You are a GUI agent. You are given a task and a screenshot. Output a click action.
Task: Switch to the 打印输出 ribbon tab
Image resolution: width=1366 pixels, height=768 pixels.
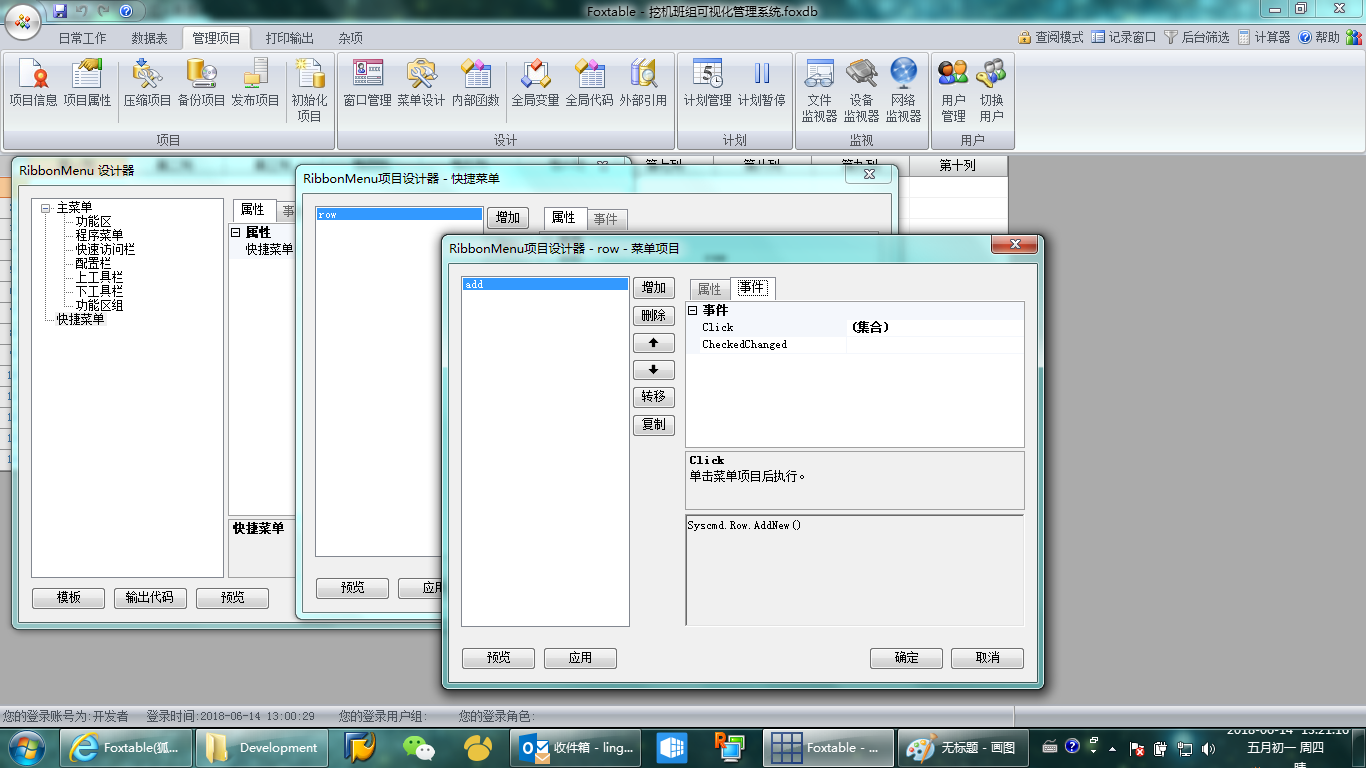point(289,38)
